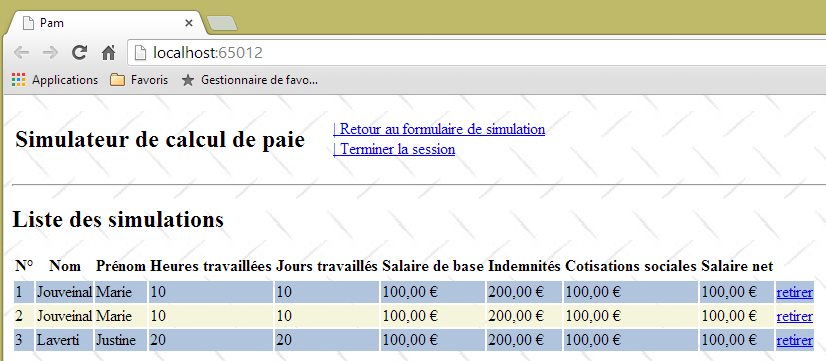Click heures value 20 in Laverti row
The height and width of the screenshot is (361, 826).
[x=211, y=340]
